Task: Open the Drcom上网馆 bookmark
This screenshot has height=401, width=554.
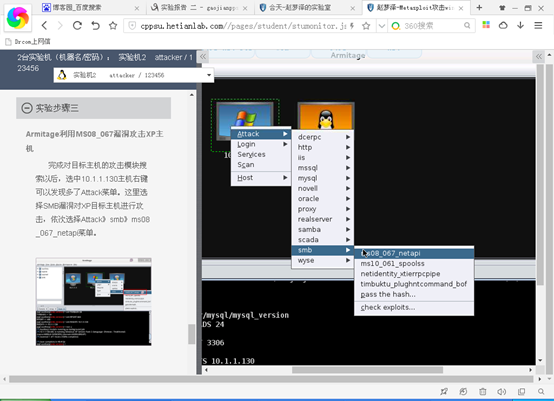Action: coord(28,42)
